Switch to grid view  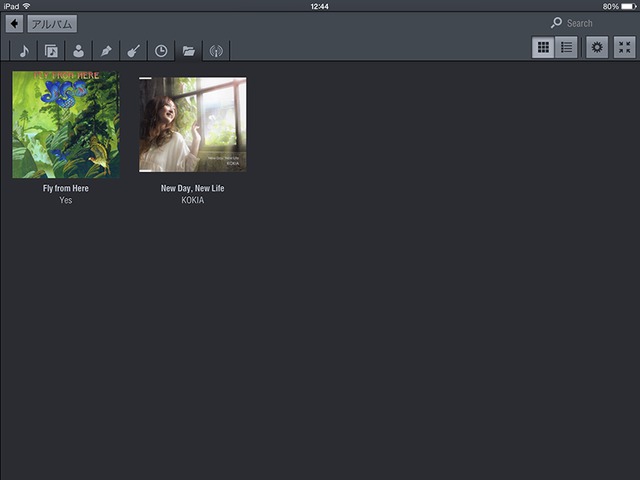click(543, 47)
